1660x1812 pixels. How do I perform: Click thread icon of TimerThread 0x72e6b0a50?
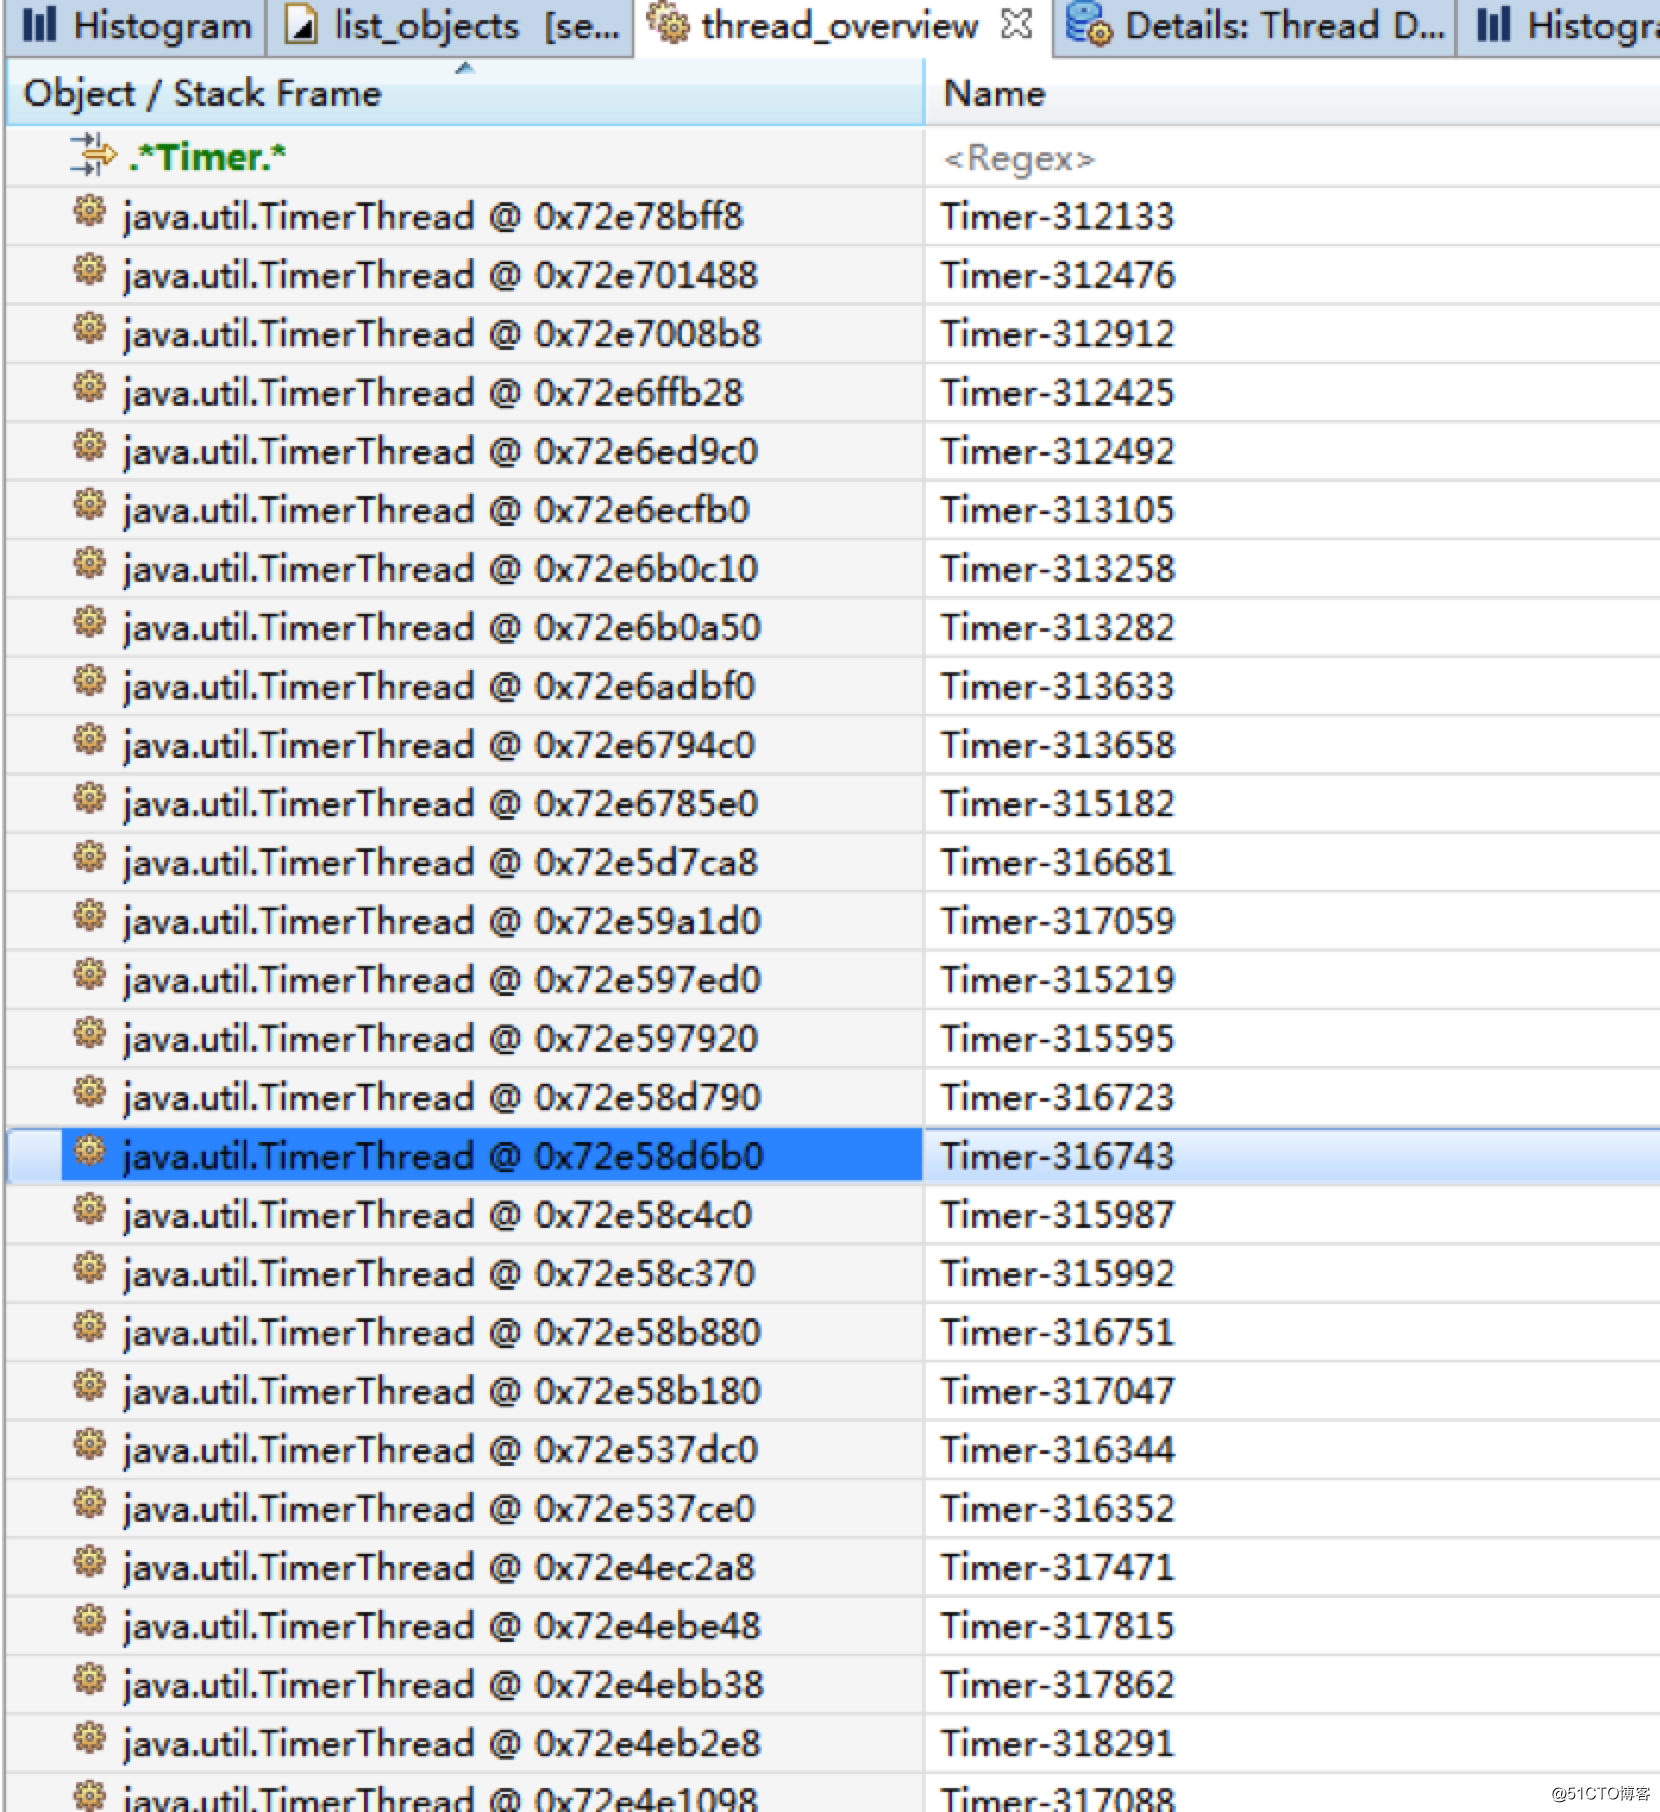89,623
